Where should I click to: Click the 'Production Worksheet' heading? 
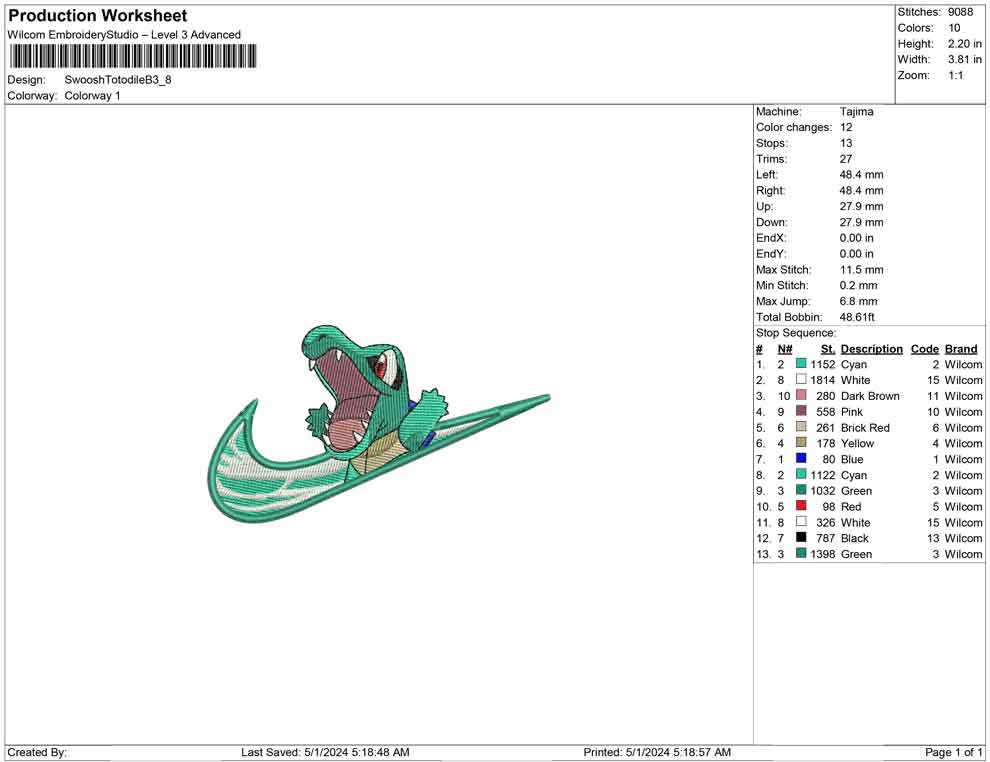pyautogui.click(x=98, y=16)
